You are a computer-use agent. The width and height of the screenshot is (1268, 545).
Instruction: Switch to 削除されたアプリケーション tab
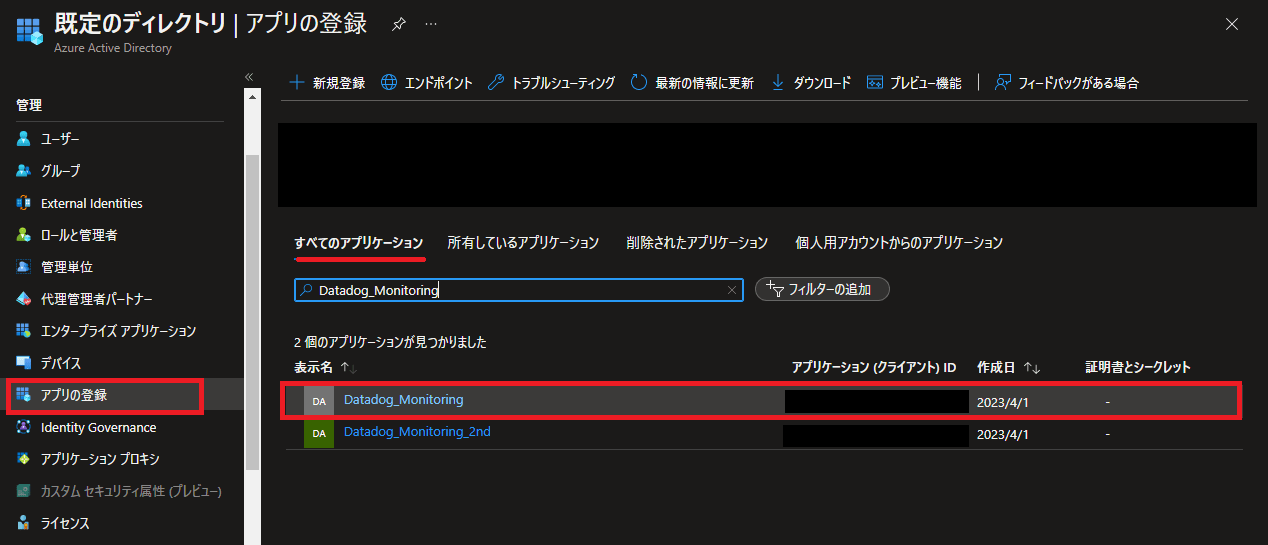point(697,243)
